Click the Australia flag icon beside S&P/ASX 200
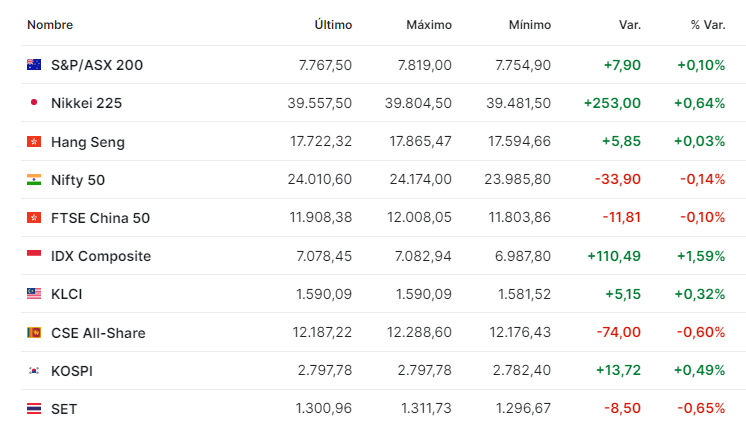Image resolution: width=746 pixels, height=426 pixels. click(34, 65)
